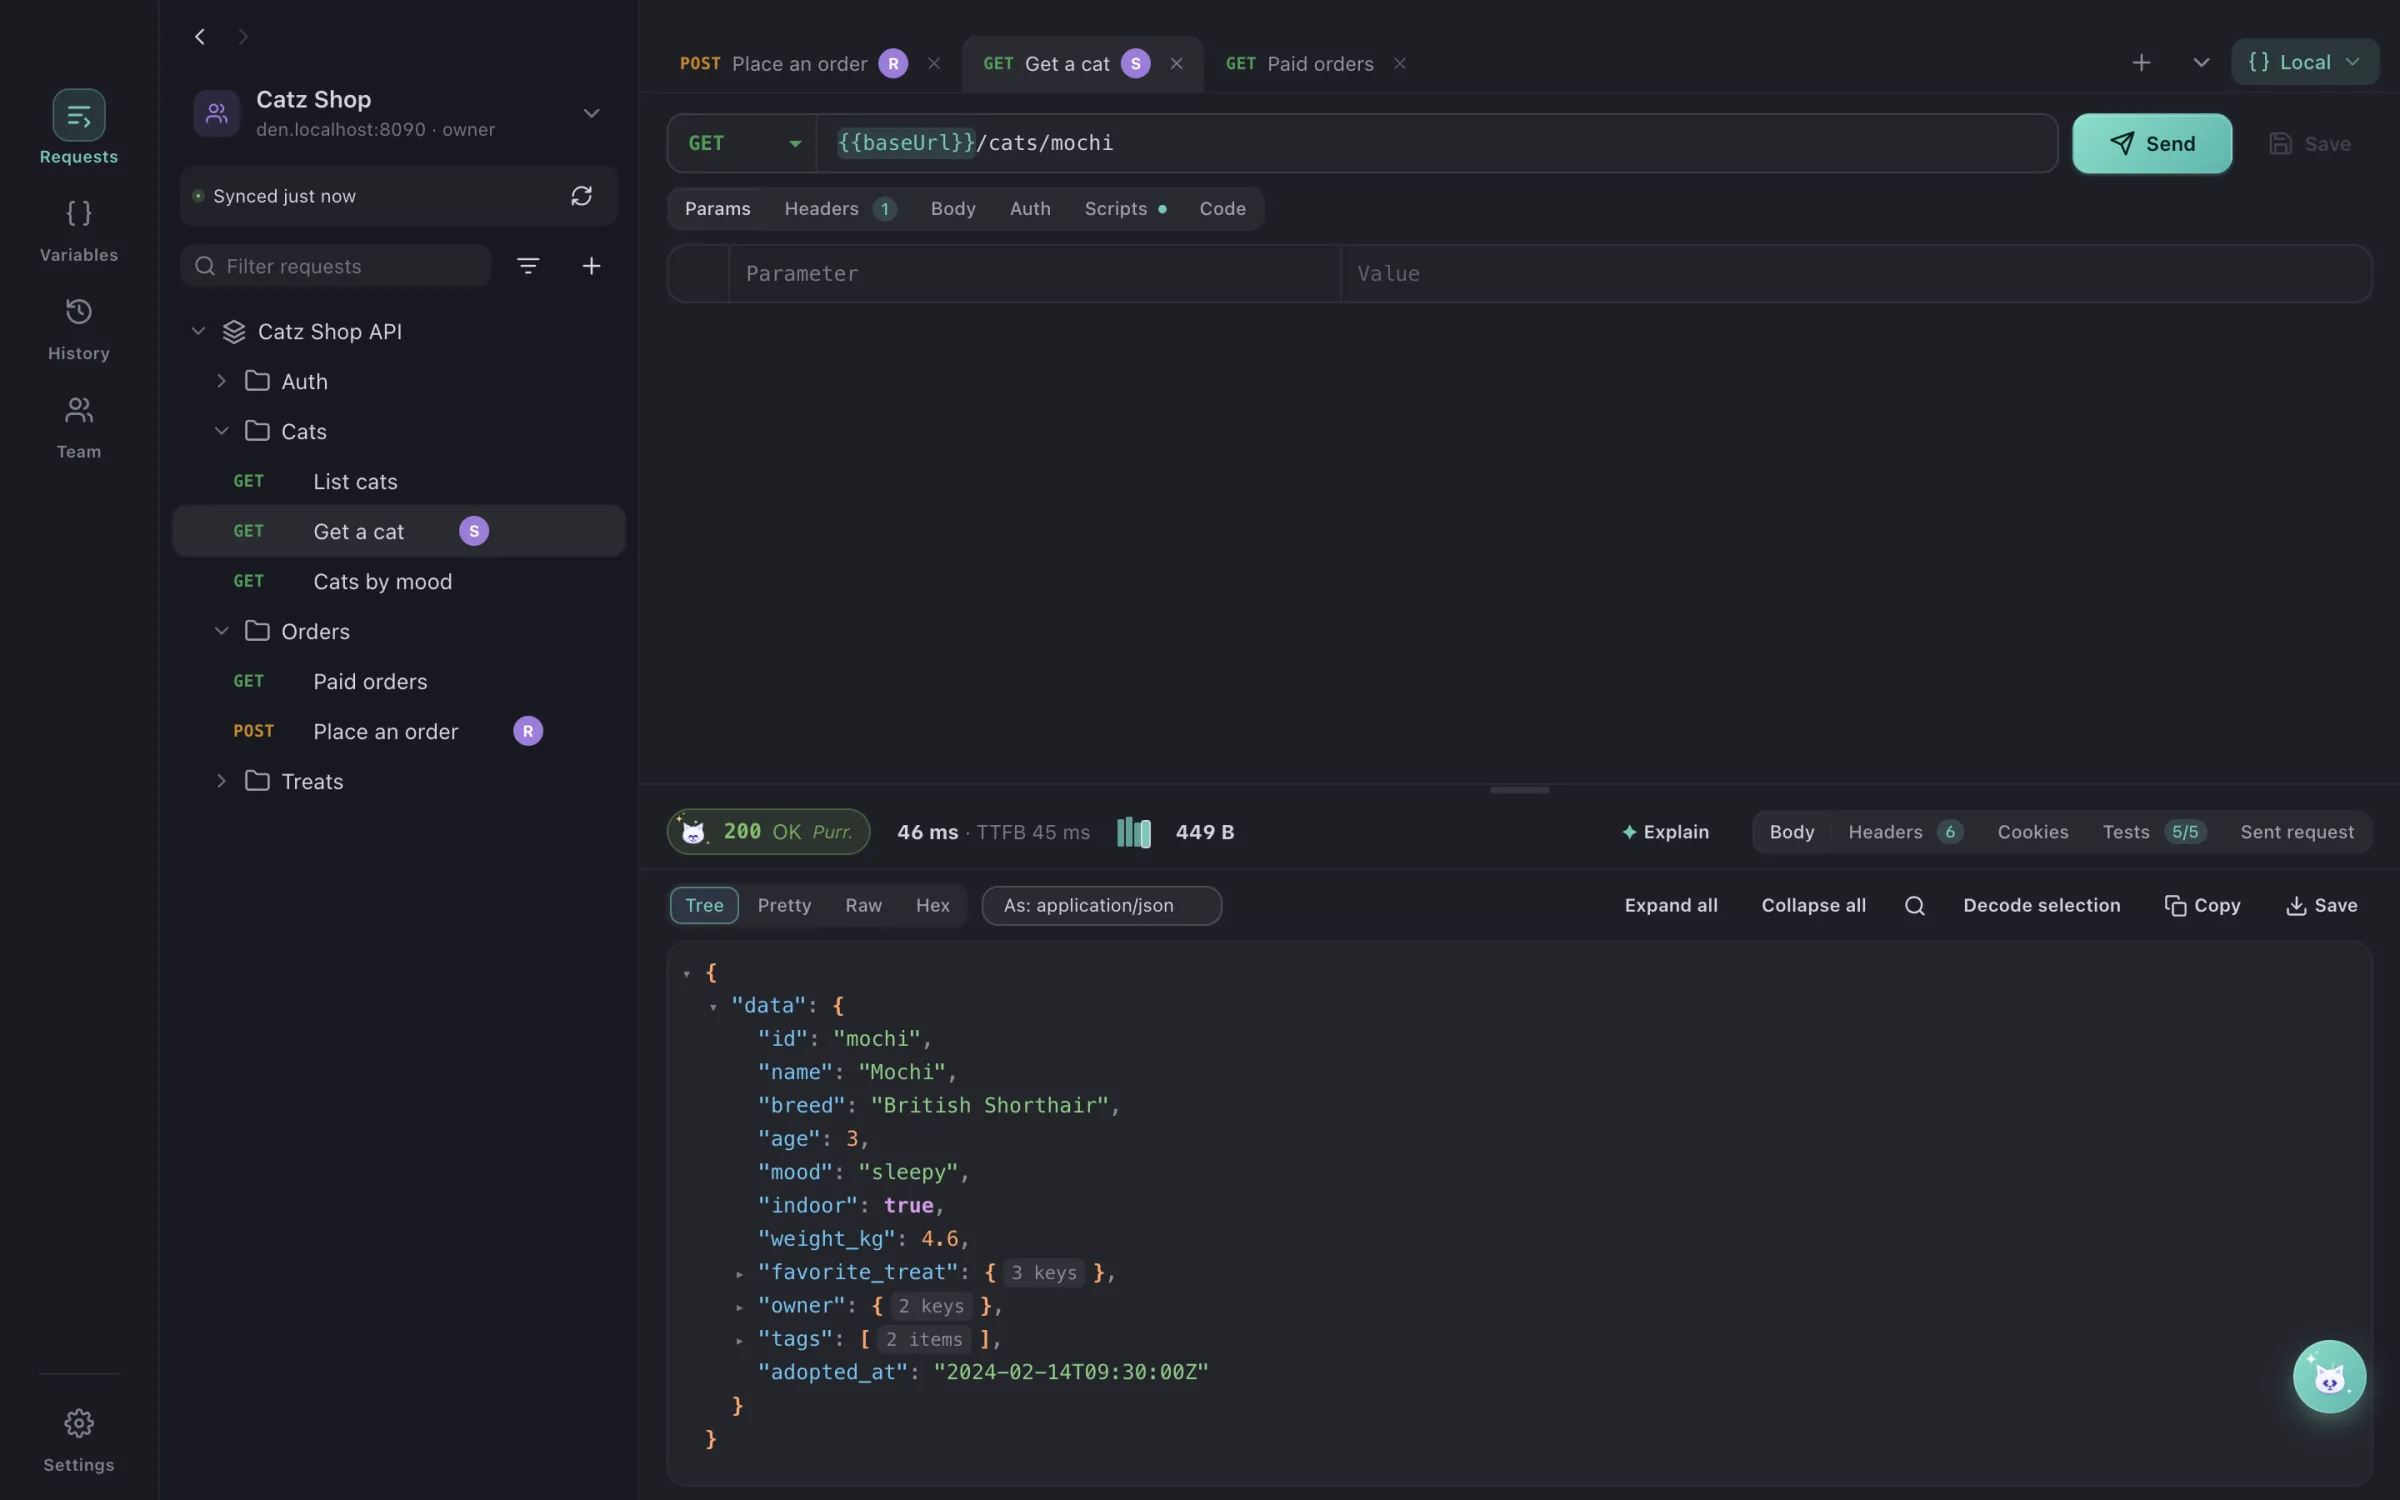Switch response view to Hex

[x=932, y=906]
